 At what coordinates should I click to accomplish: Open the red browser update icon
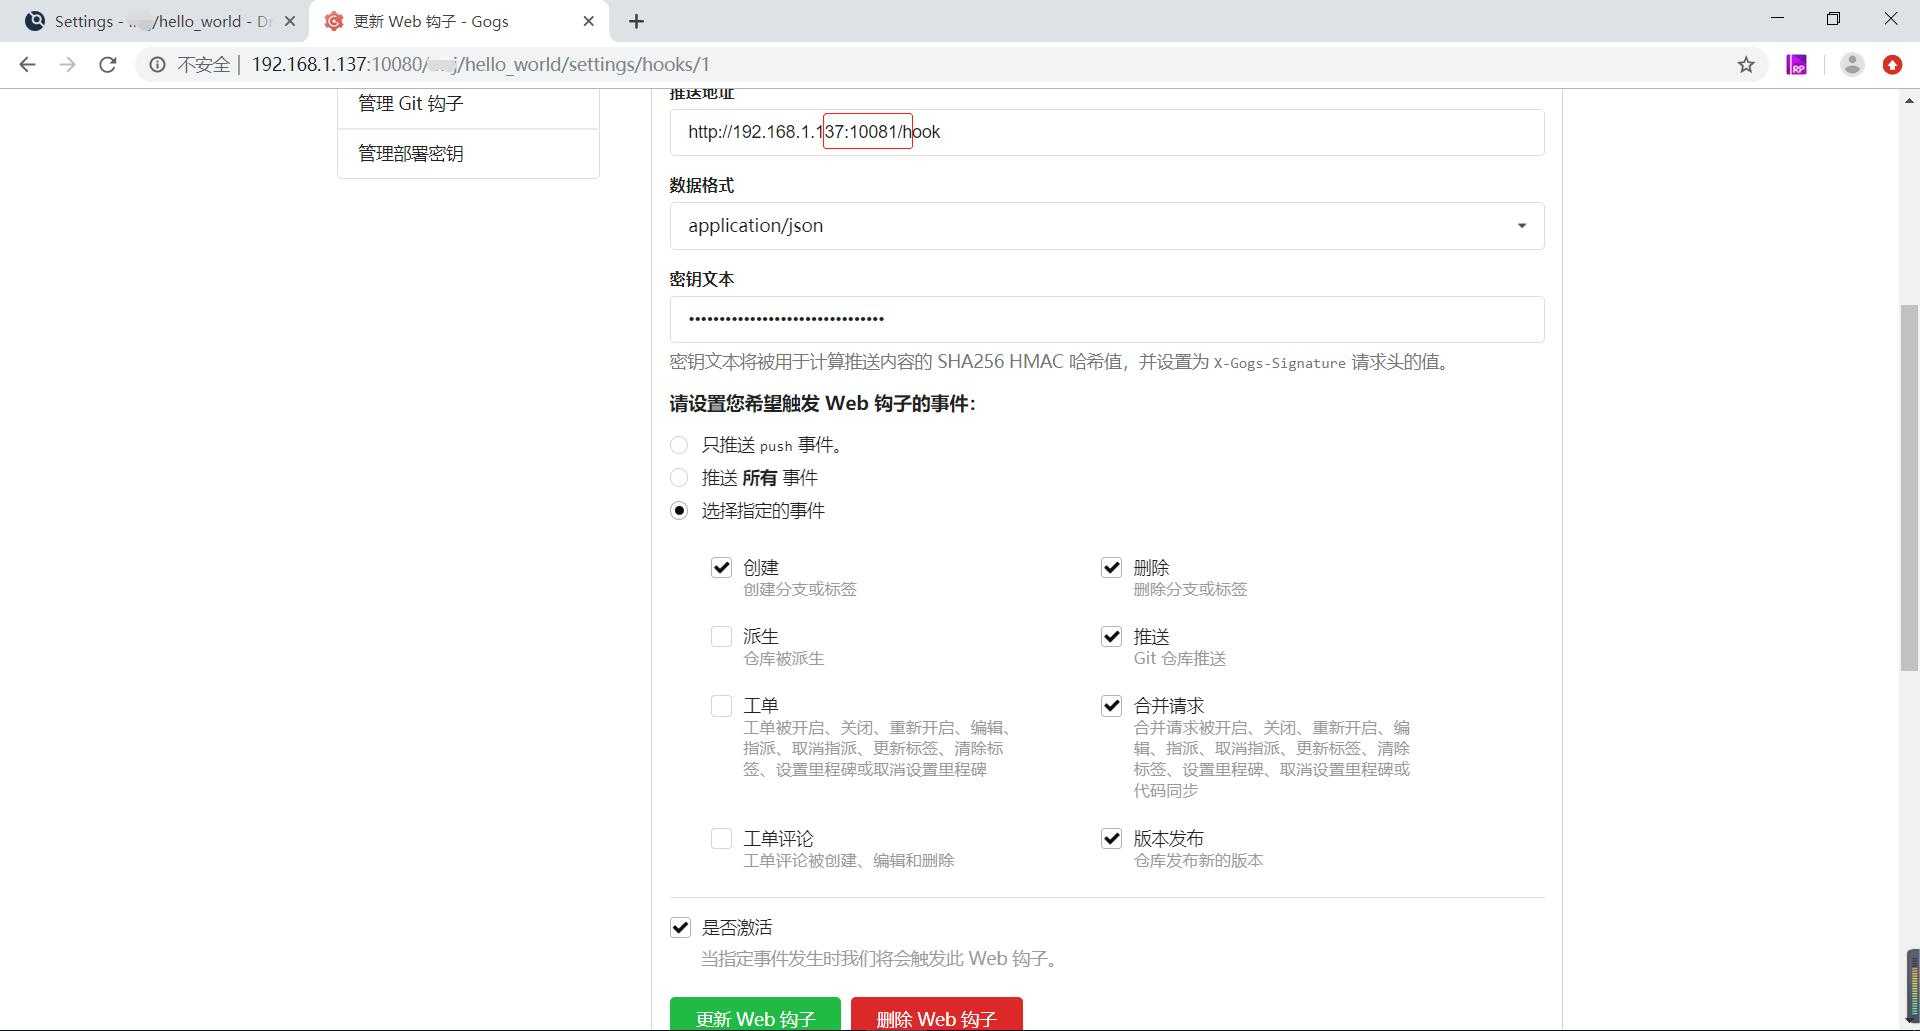(x=1892, y=65)
